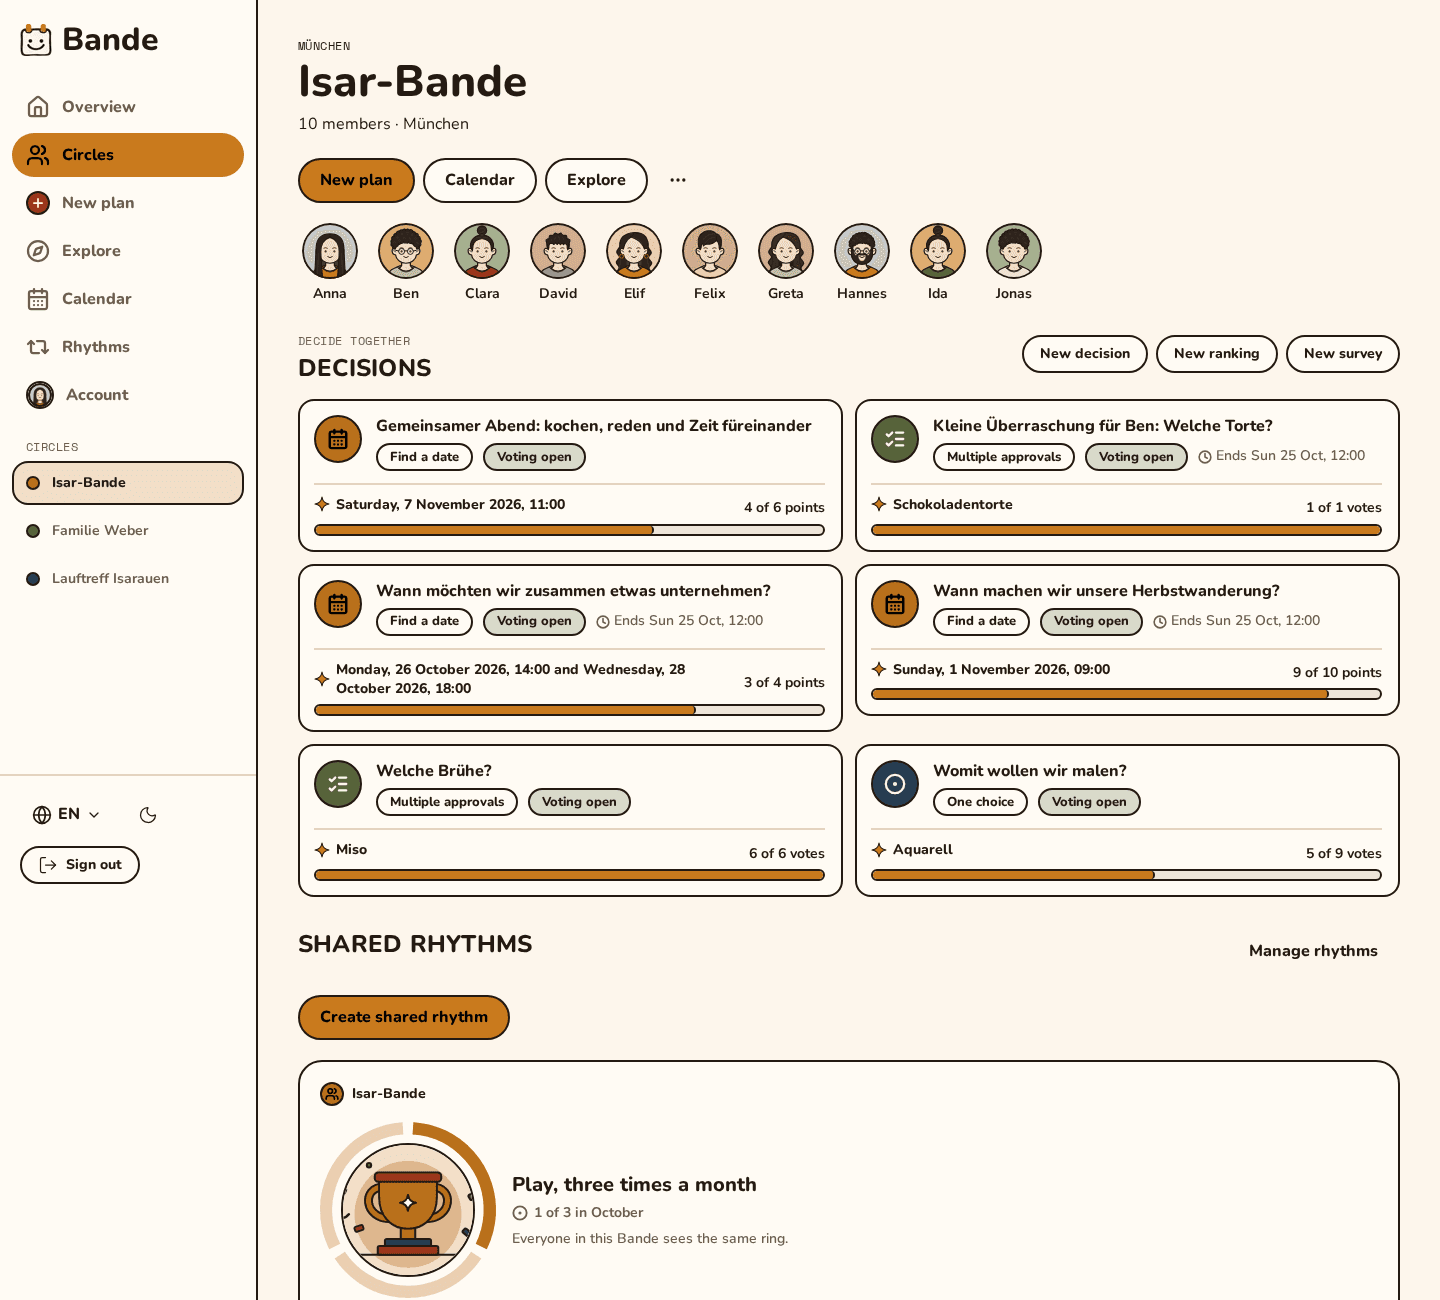Select Circles in the sidebar navigation
The width and height of the screenshot is (1440, 1300).
(128, 155)
